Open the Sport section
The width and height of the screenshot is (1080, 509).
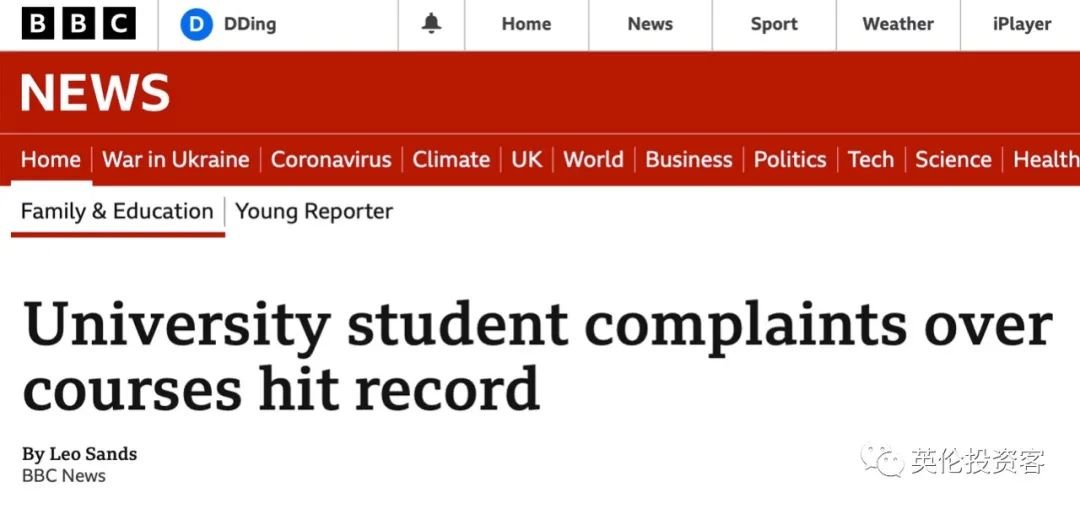click(774, 24)
